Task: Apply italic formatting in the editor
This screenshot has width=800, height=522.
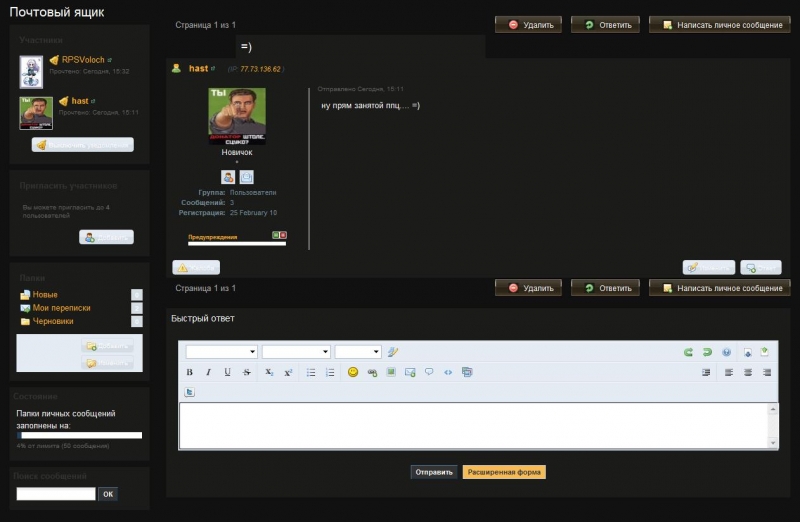Action: 208,372
